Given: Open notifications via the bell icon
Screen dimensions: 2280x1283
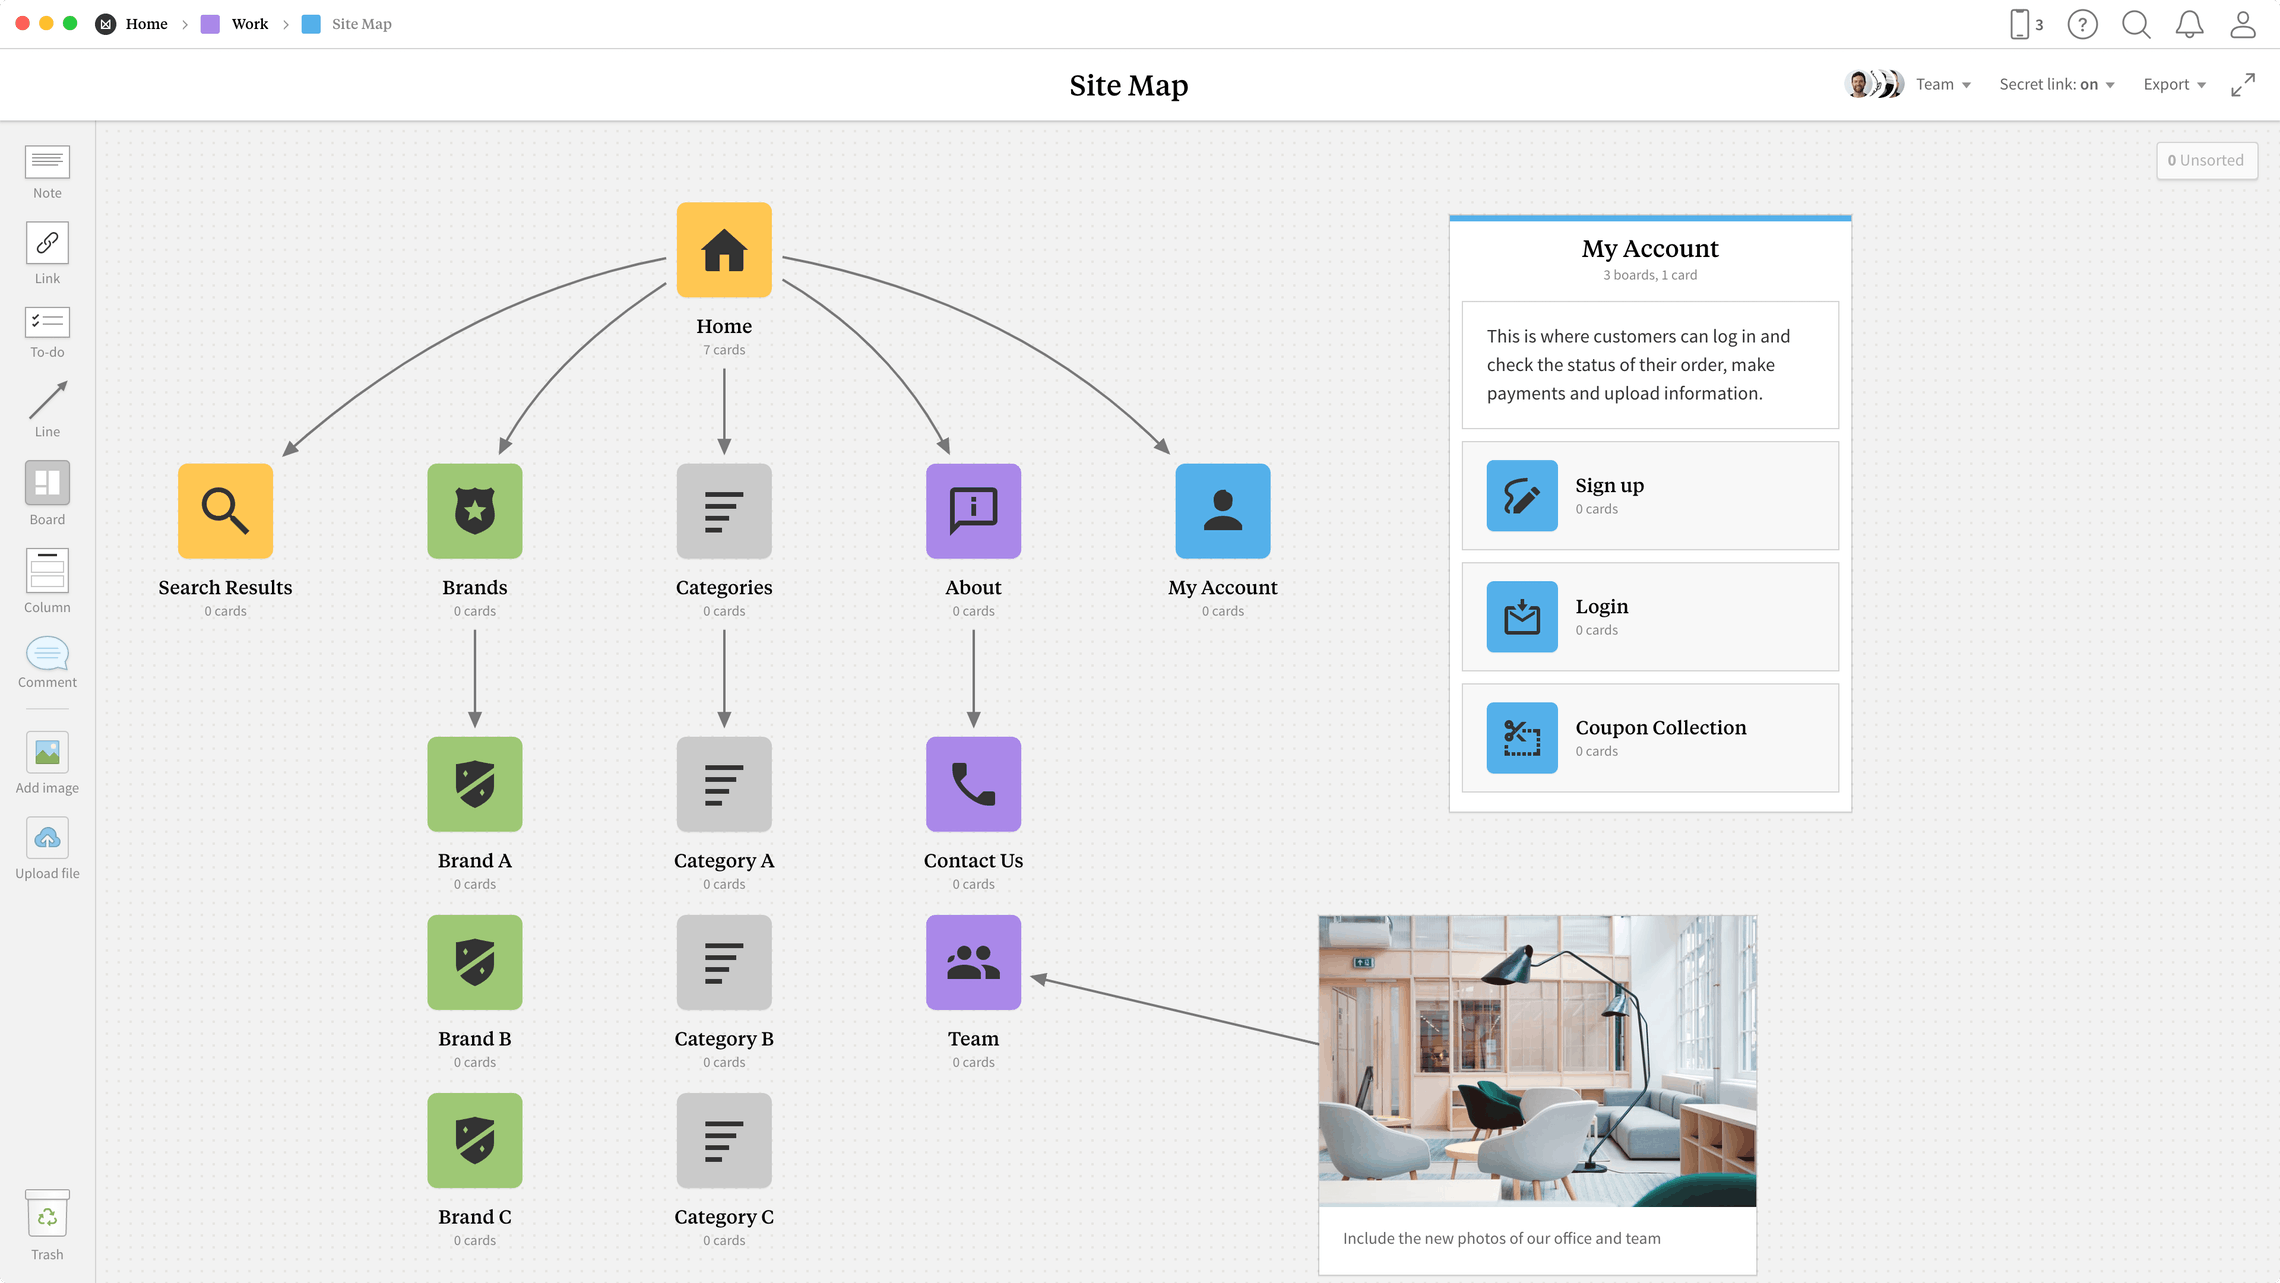Looking at the screenshot, I should click(2188, 23).
